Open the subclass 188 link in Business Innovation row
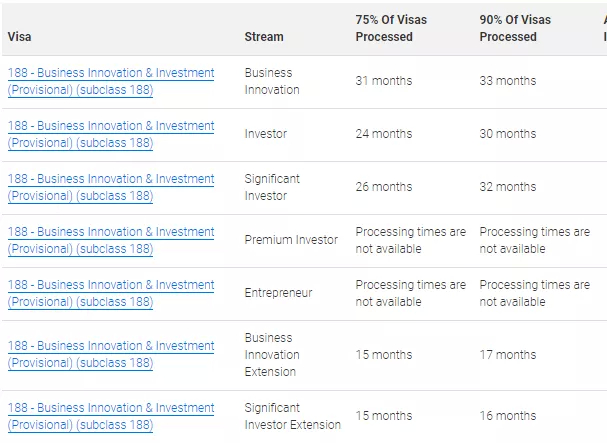Image resolution: width=607 pixels, height=443 pixels. tap(111, 81)
